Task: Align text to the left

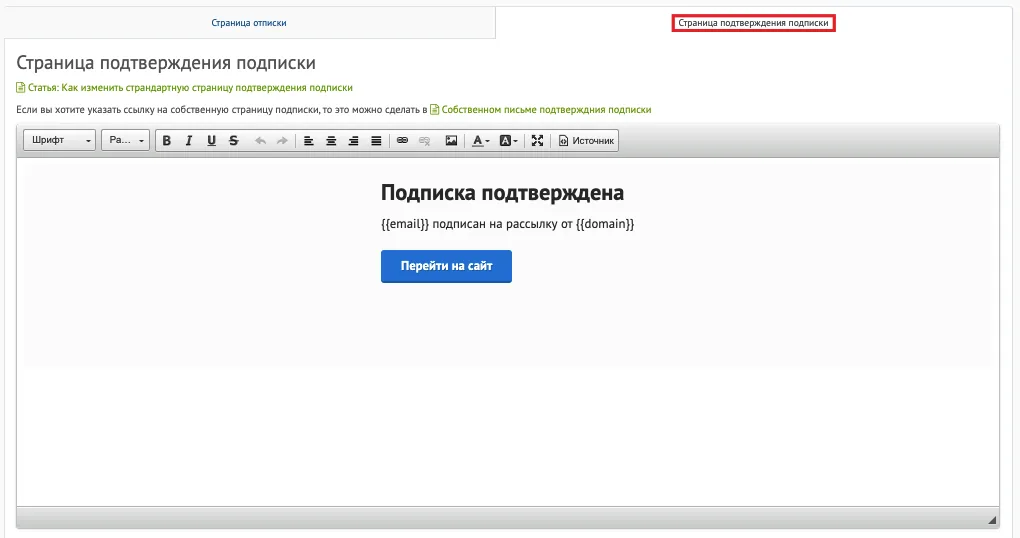Action: pyautogui.click(x=309, y=141)
